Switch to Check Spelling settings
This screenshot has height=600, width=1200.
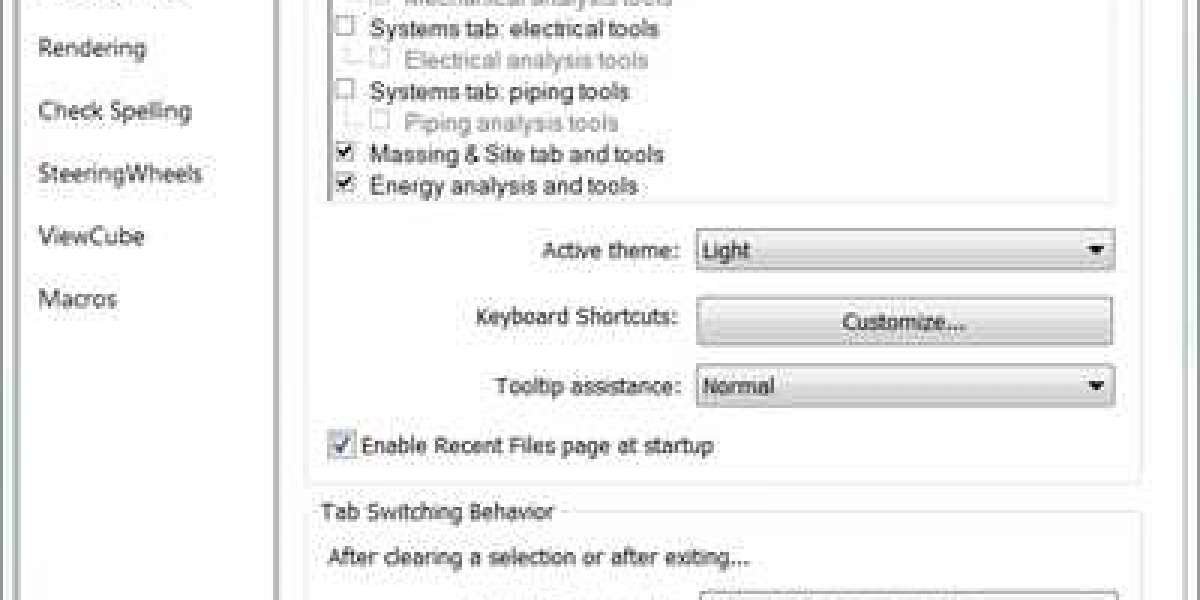pyautogui.click(x=114, y=111)
